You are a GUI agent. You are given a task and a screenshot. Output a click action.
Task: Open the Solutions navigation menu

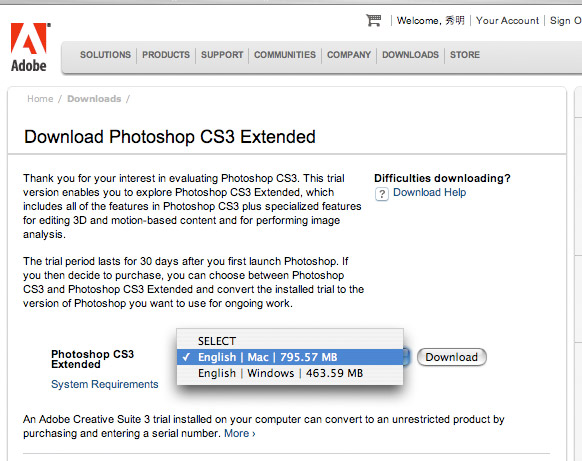click(x=105, y=55)
